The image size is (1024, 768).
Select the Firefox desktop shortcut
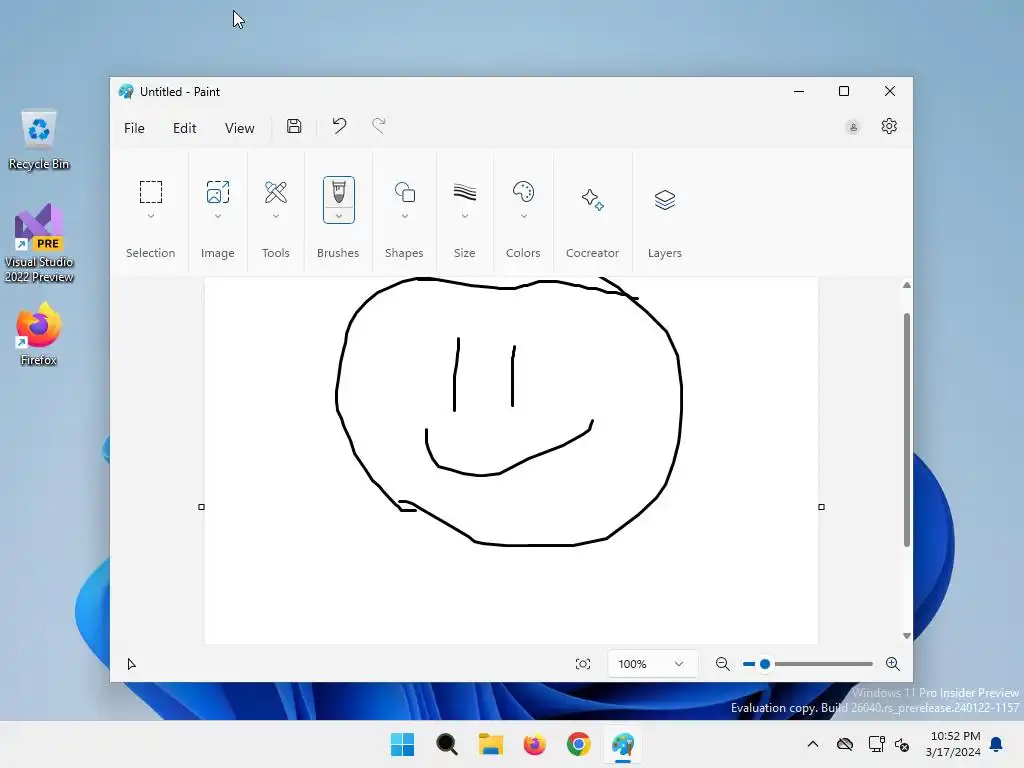[x=39, y=334]
